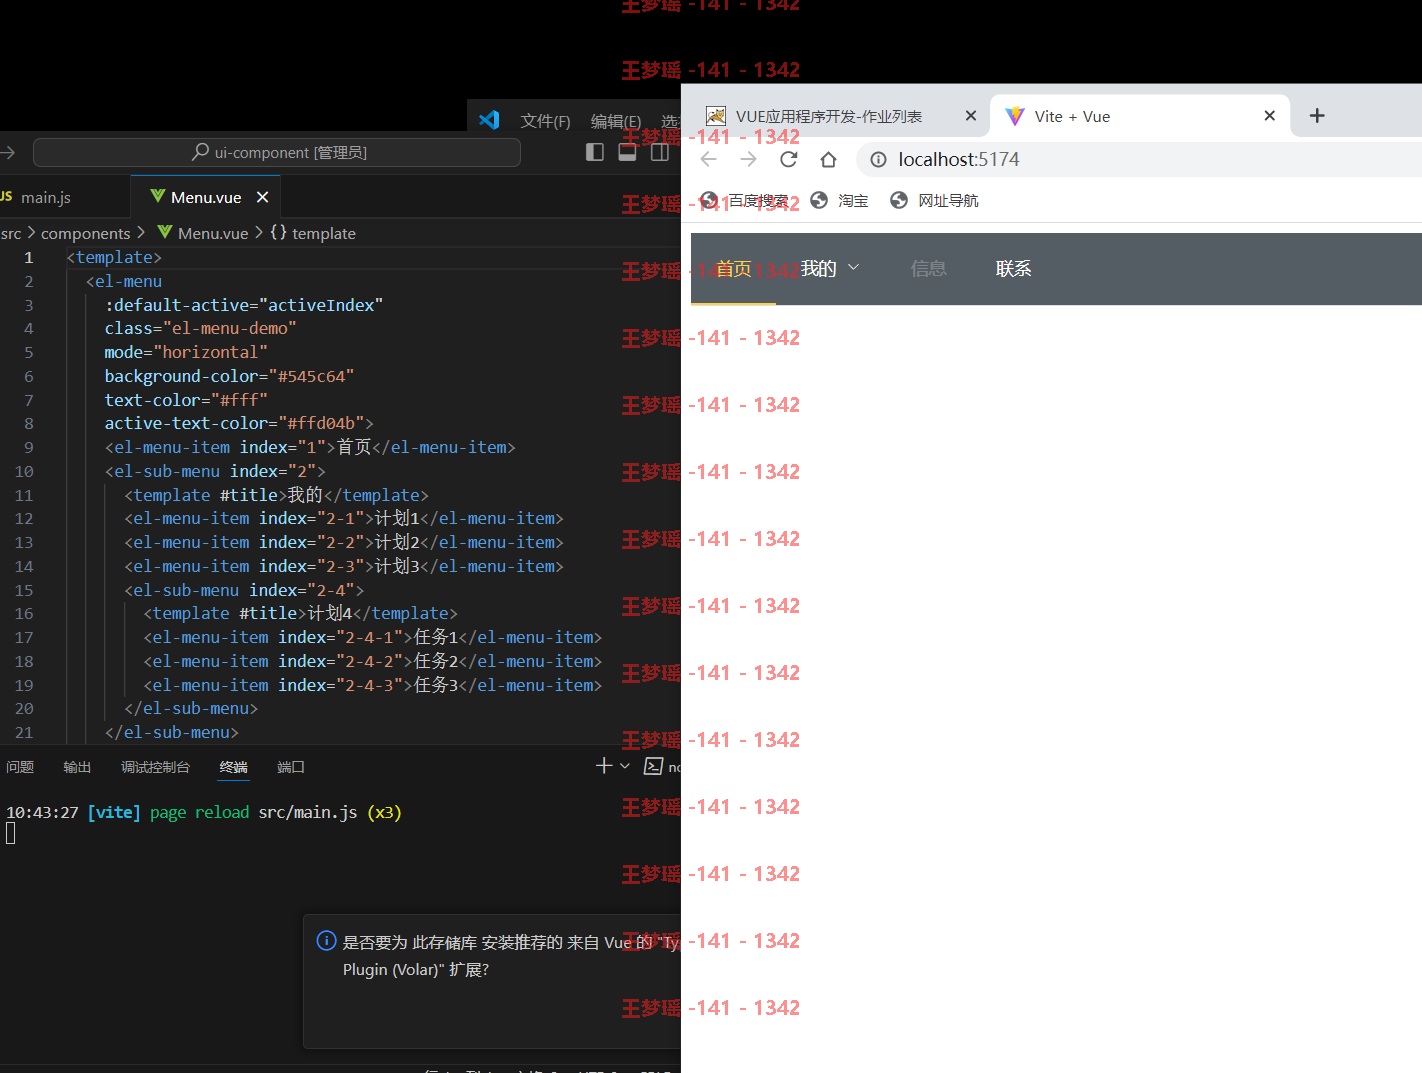This screenshot has height=1073, width=1422.
Task: Open the 文件(F) menu in VS Code
Action: 545,121
